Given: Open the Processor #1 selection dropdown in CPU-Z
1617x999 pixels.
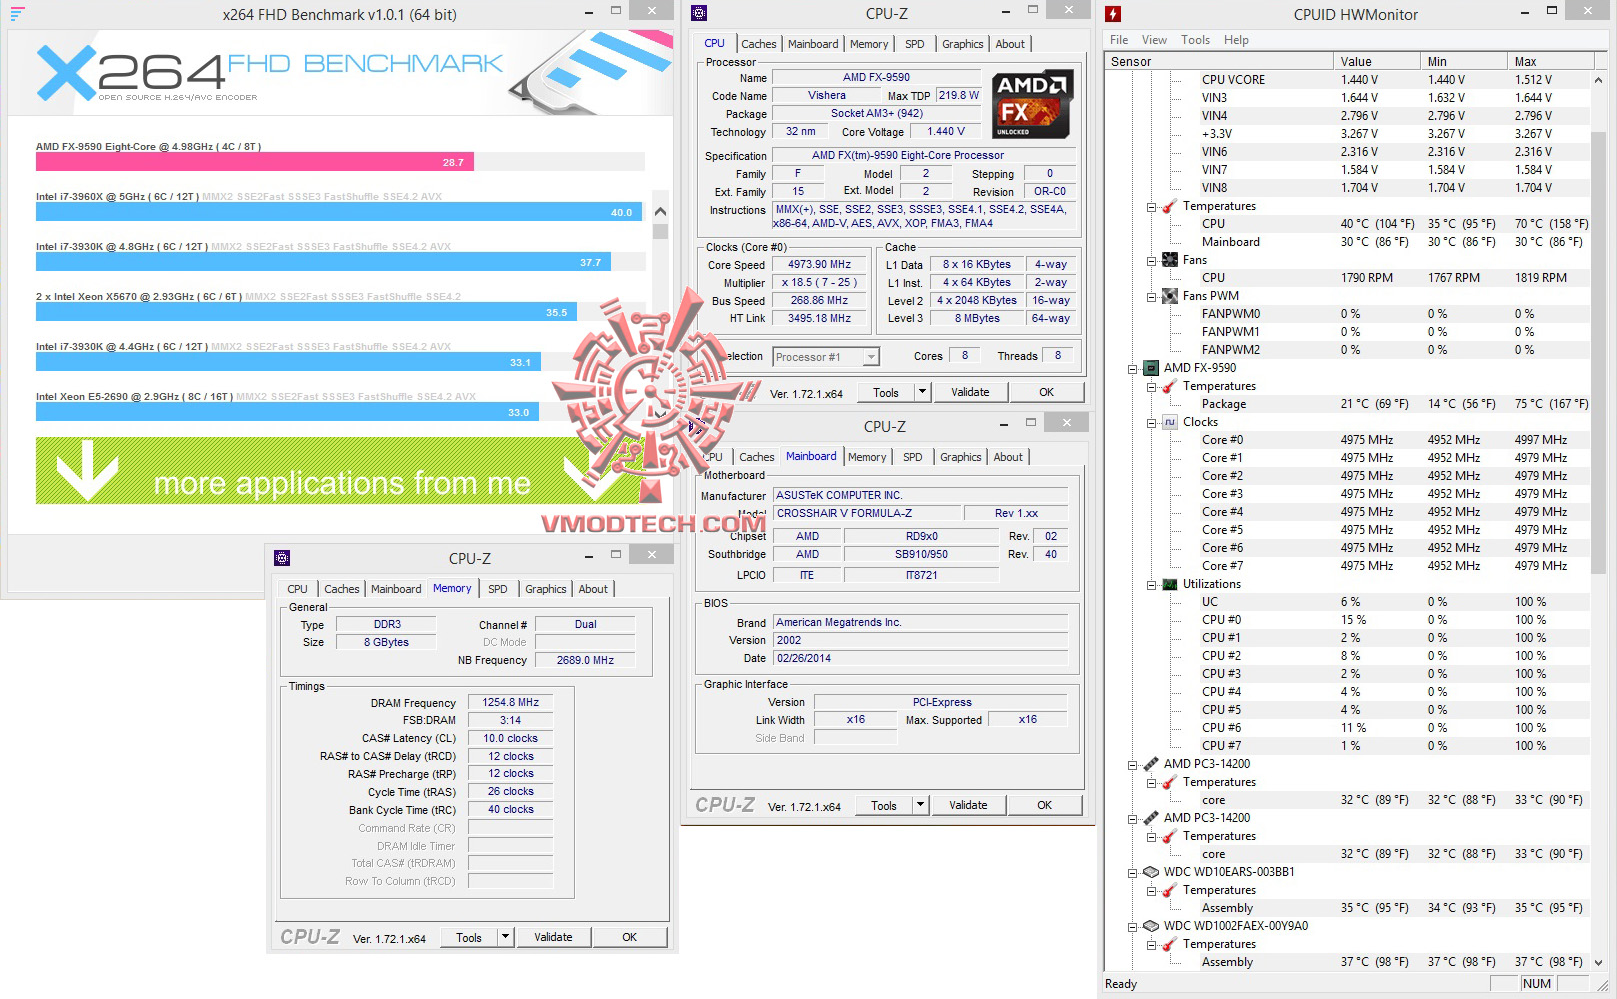Looking at the screenshot, I should 871,357.
